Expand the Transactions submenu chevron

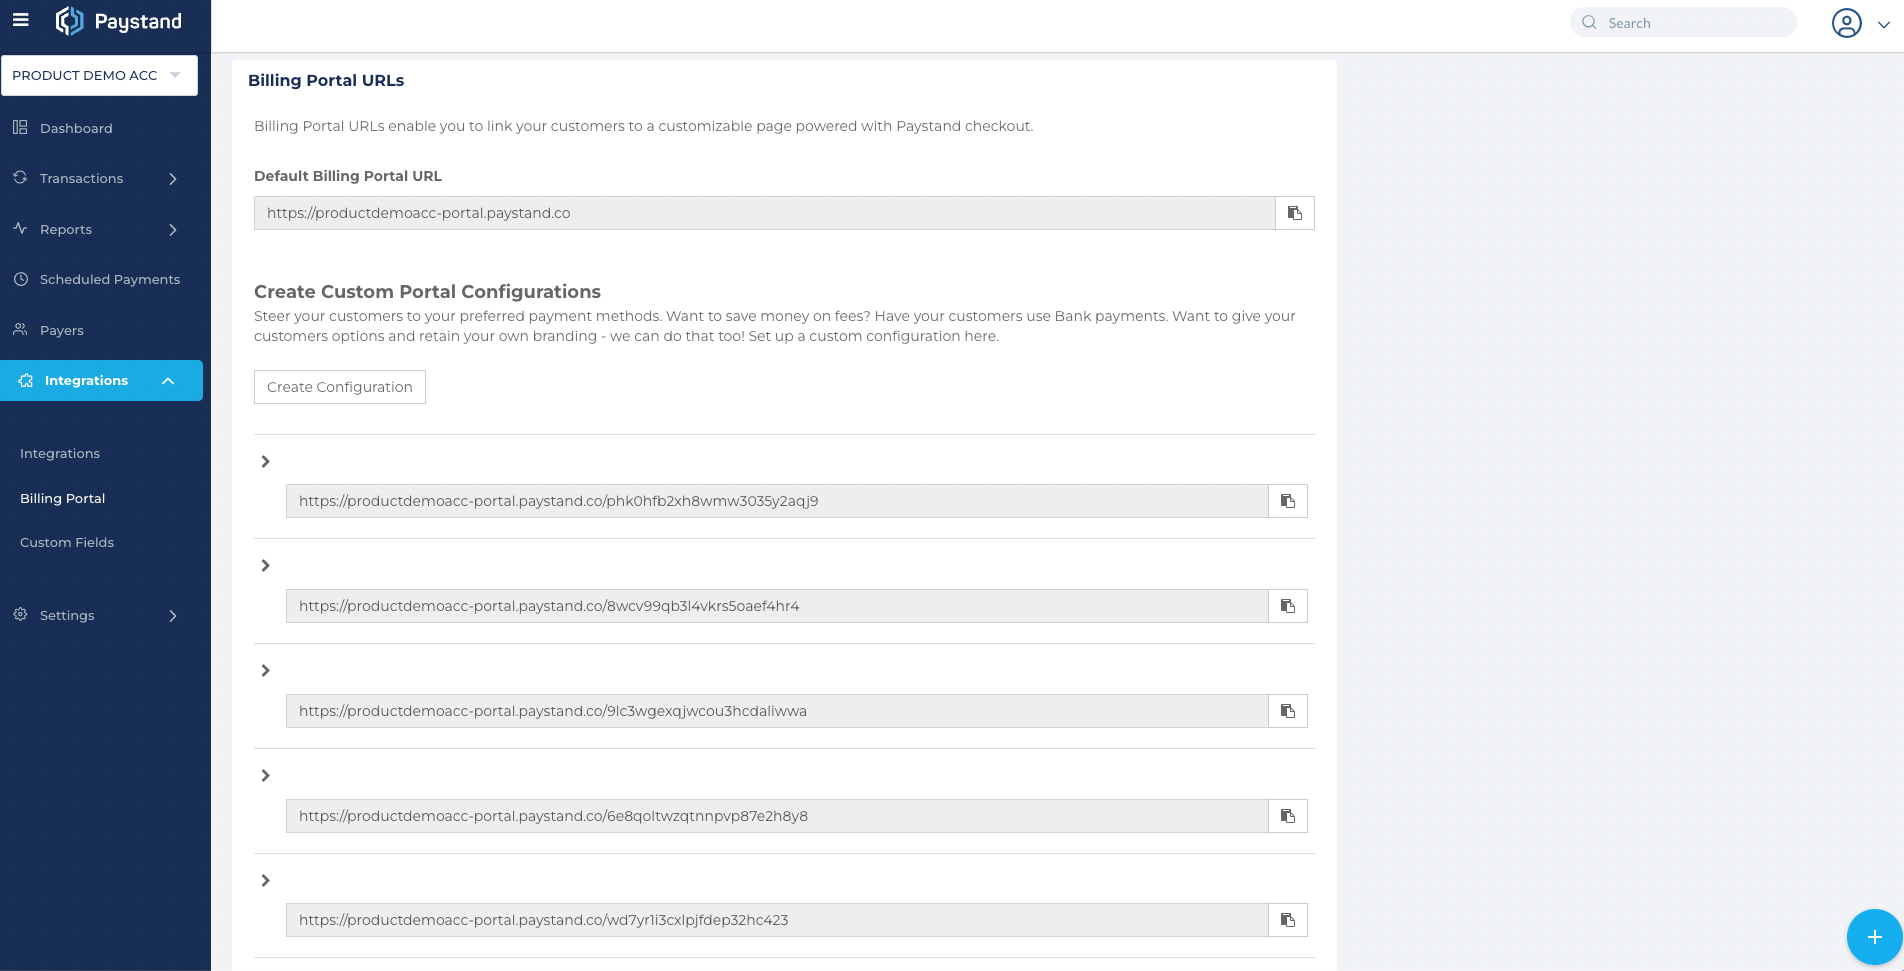tap(173, 179)
